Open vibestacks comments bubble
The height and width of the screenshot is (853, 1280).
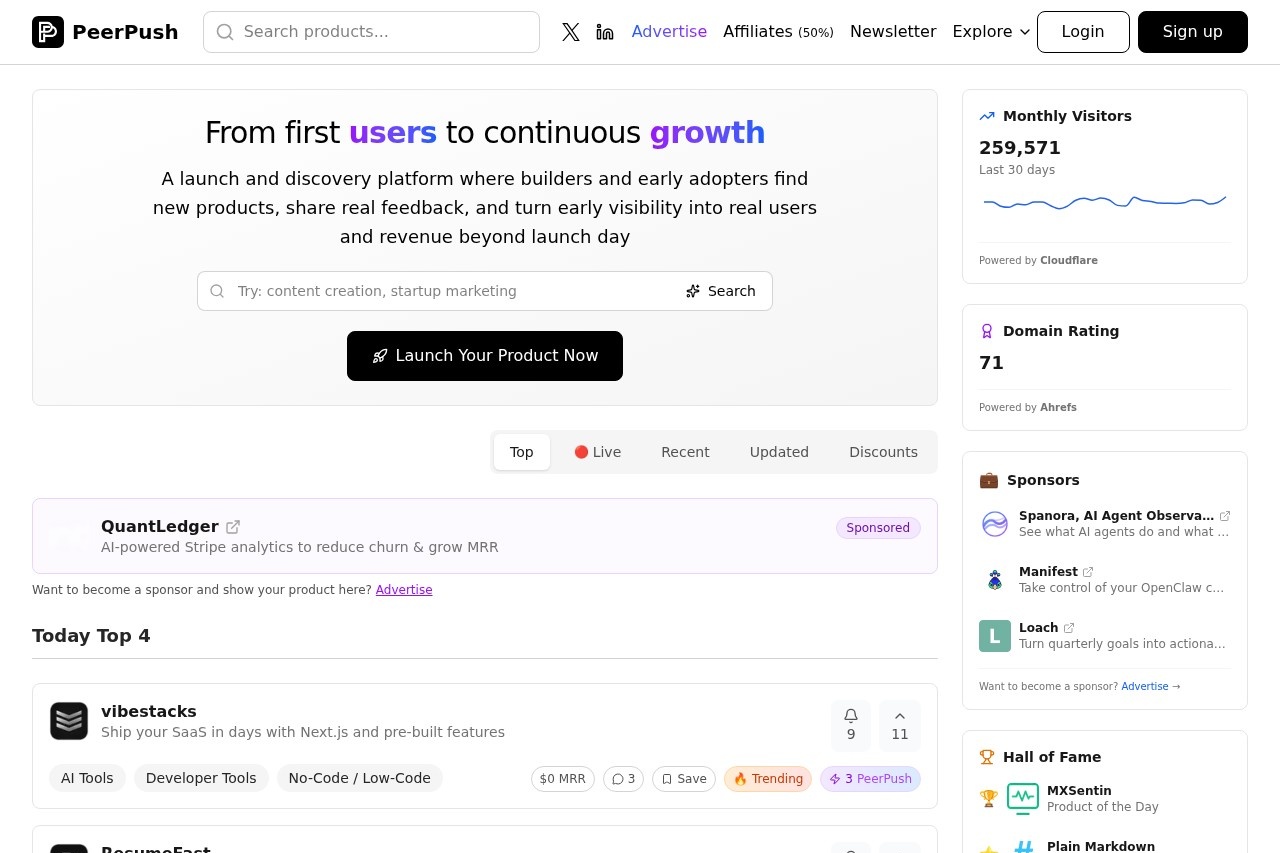[x=623, y=779]
